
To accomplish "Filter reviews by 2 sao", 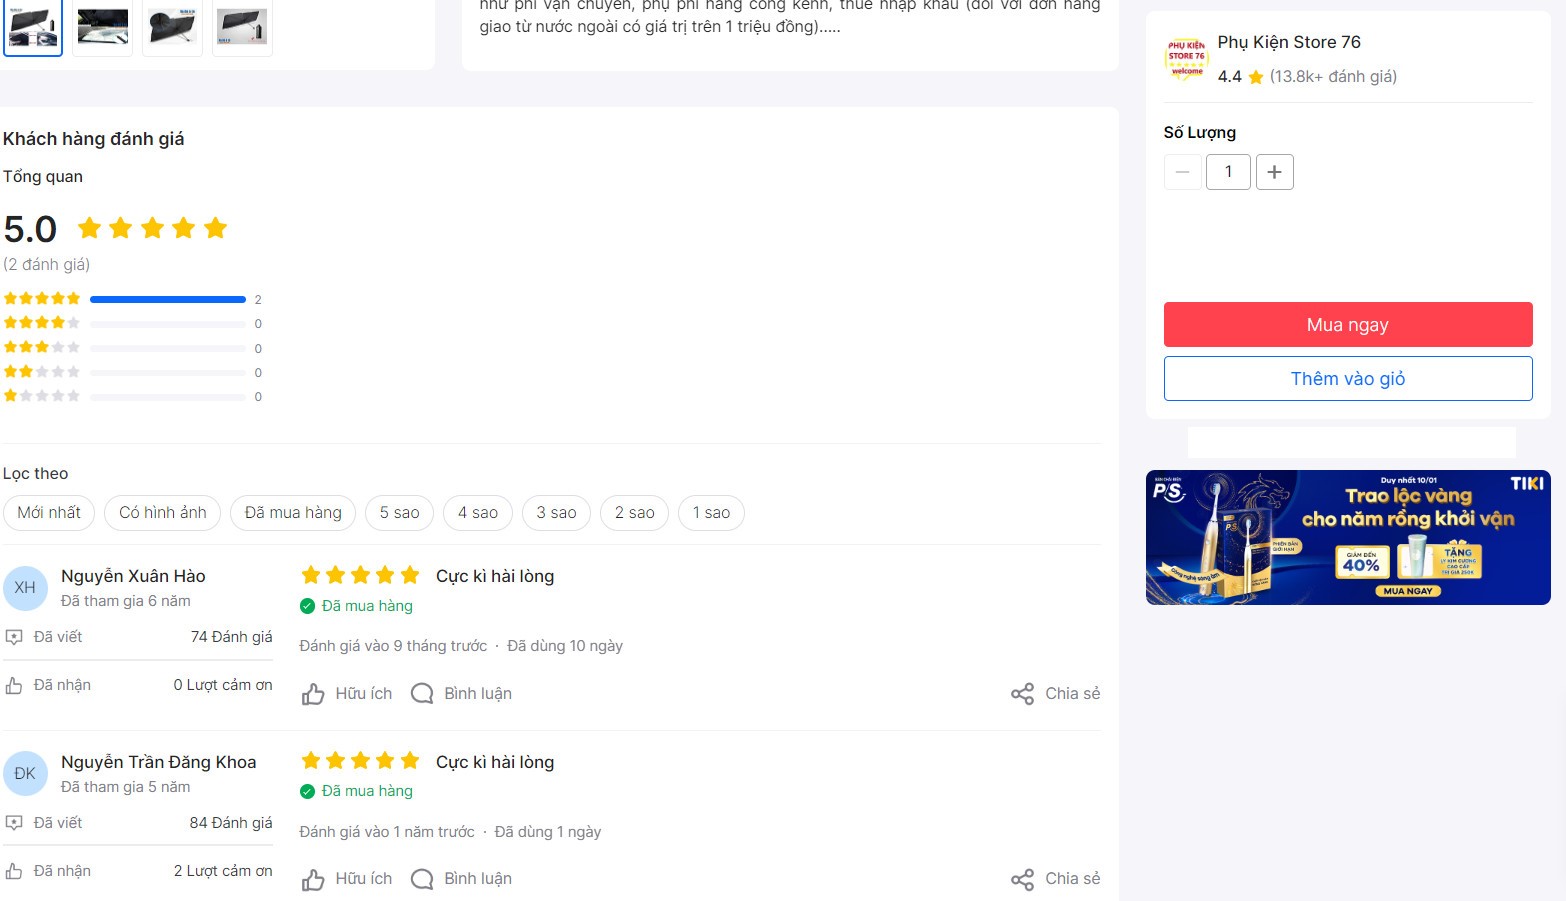I will [x=635, y=513].
